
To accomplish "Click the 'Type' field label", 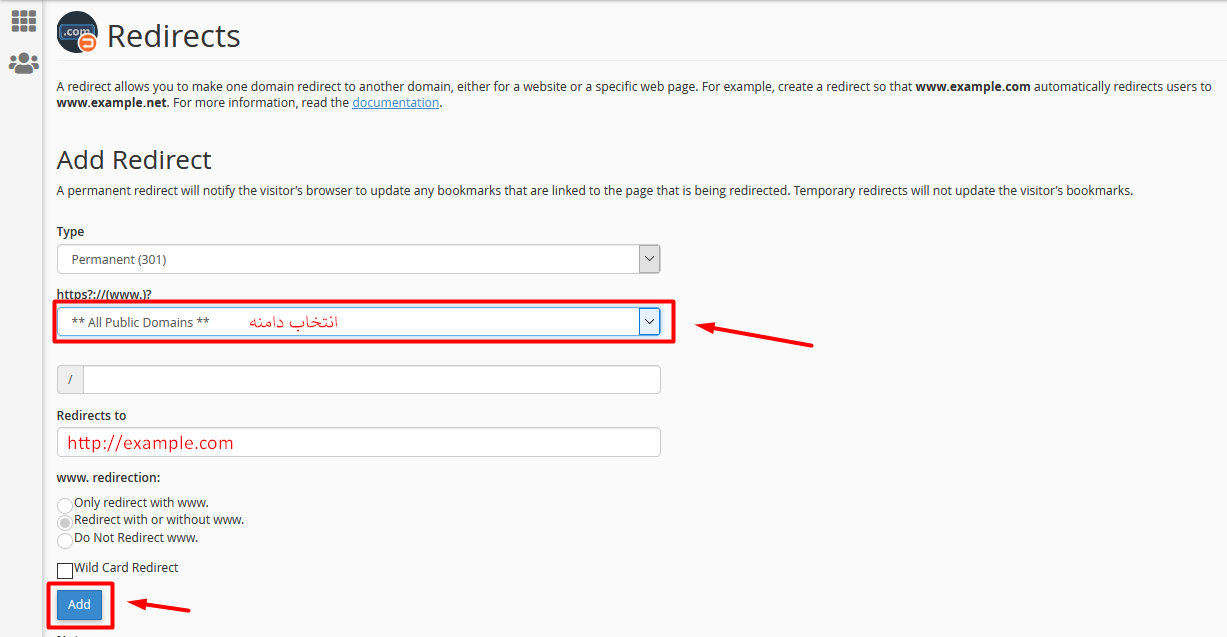I will pyautogui.click(x=70, y=232).
